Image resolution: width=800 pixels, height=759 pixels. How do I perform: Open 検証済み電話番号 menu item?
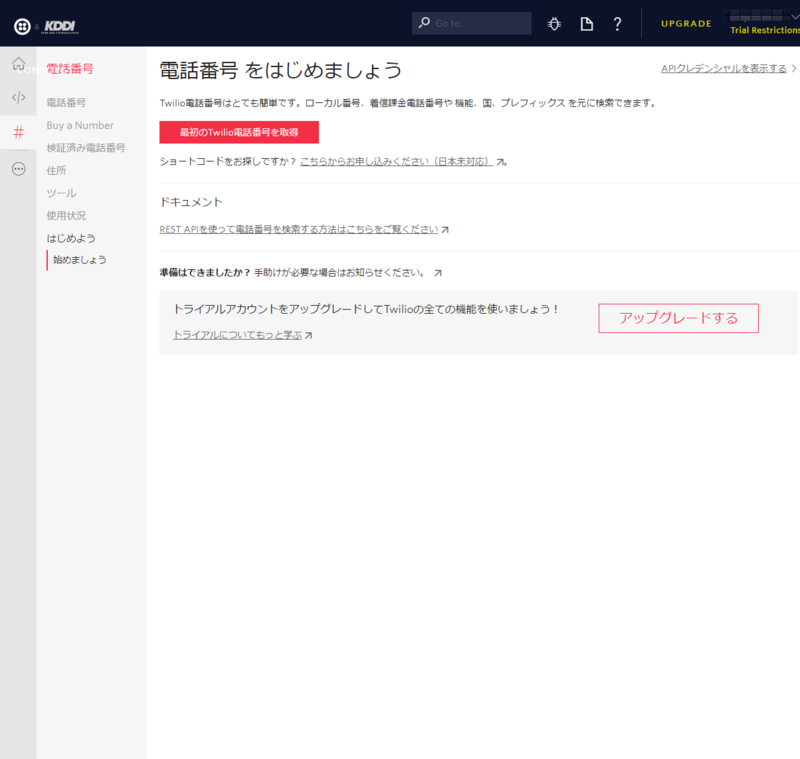click(x=86, y=148)
